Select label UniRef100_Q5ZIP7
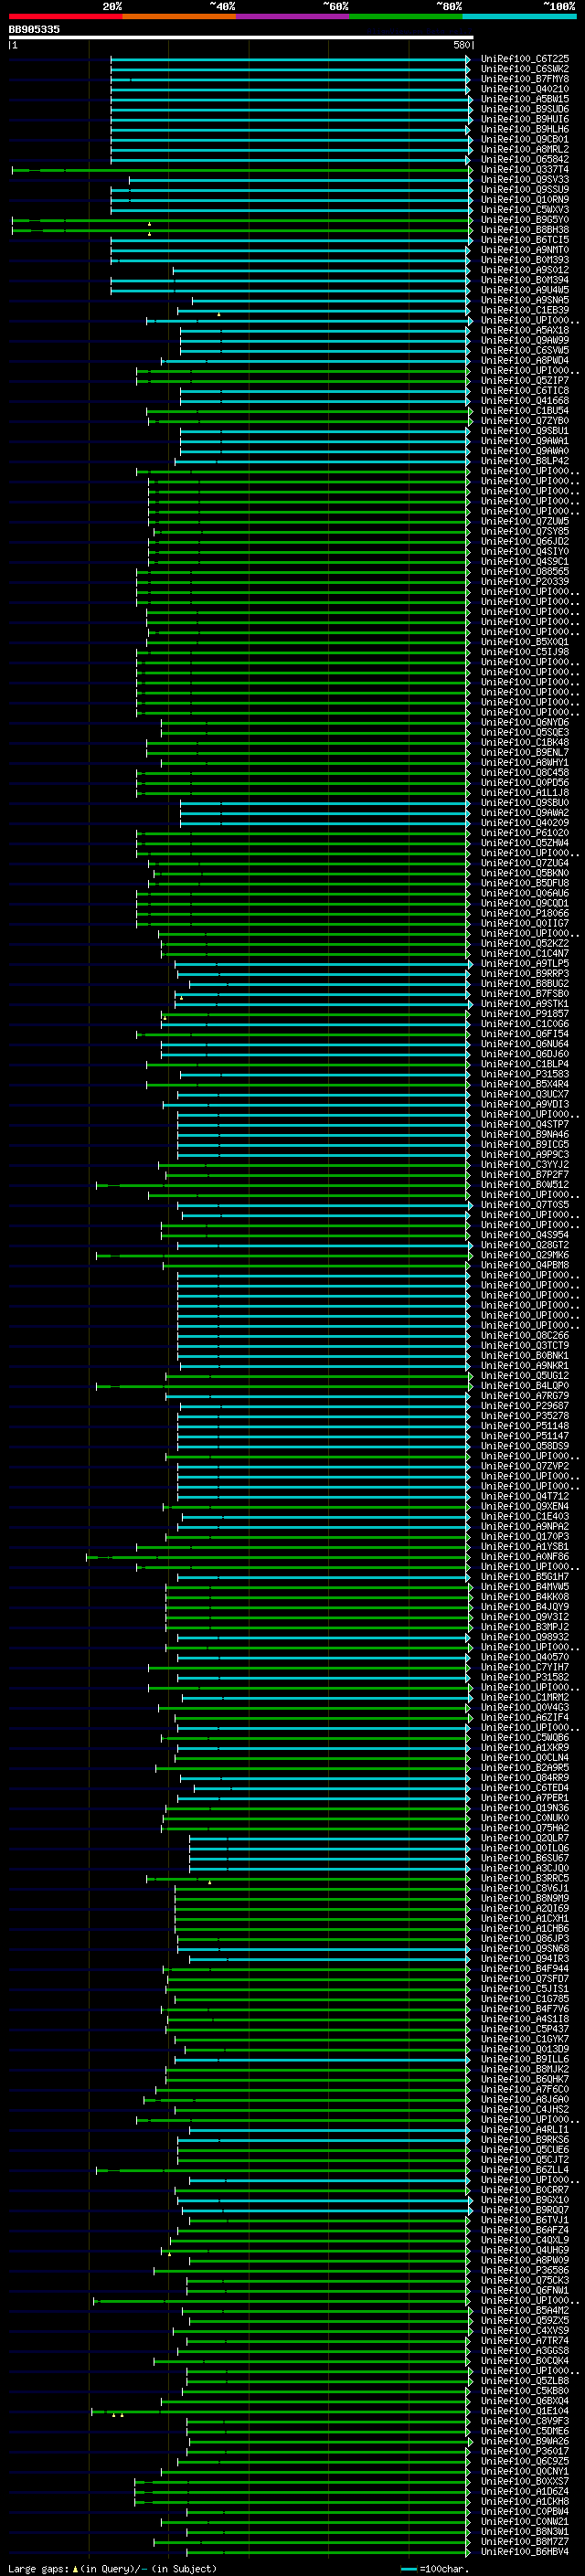 524,381
